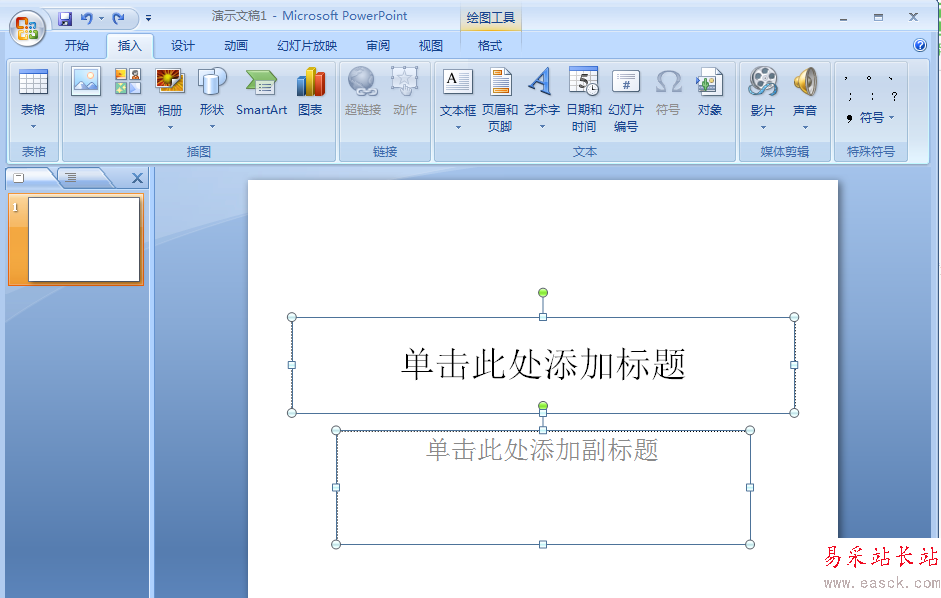
Task: Open the 幻灯片放映 tab
Action: [307, 46]
